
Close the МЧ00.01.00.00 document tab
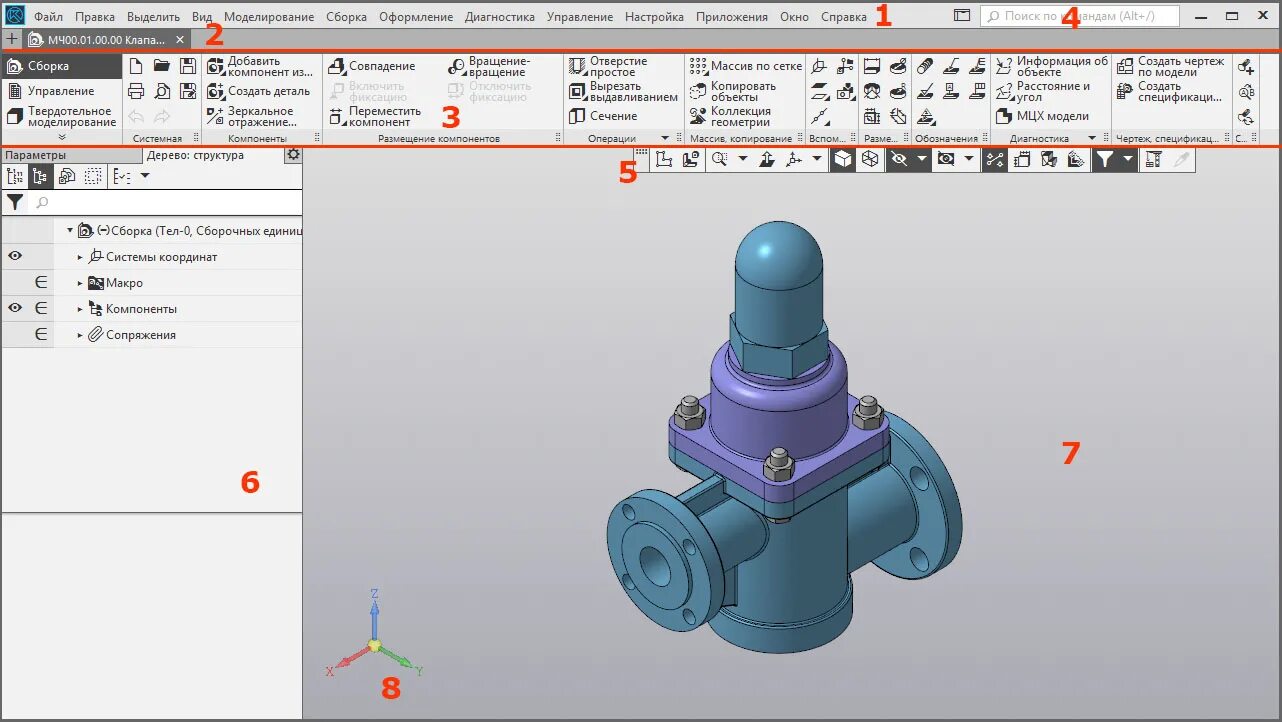(x=180, y=39)
